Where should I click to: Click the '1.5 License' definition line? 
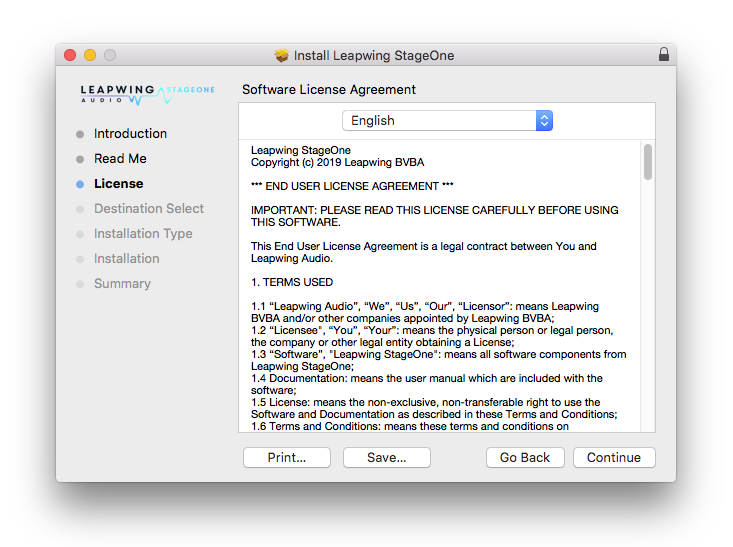pos(434,408)
